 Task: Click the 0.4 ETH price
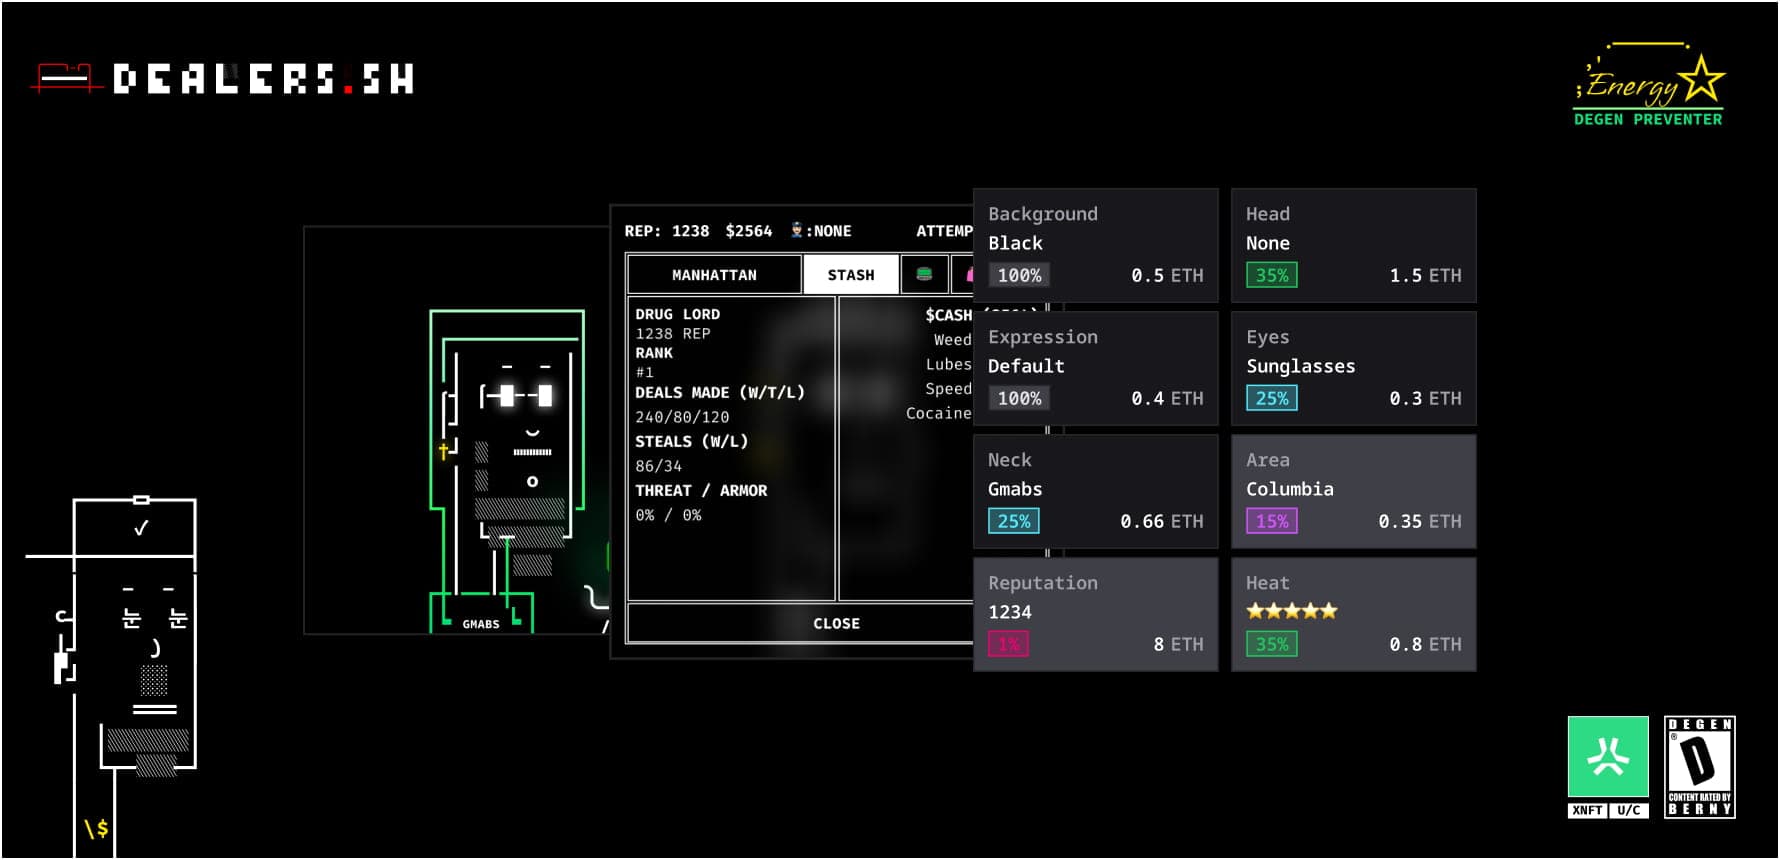1167,398
